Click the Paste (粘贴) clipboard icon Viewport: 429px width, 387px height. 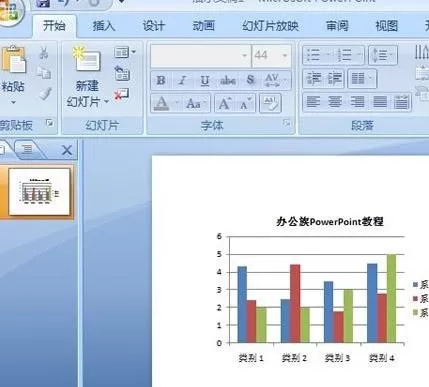13,60
